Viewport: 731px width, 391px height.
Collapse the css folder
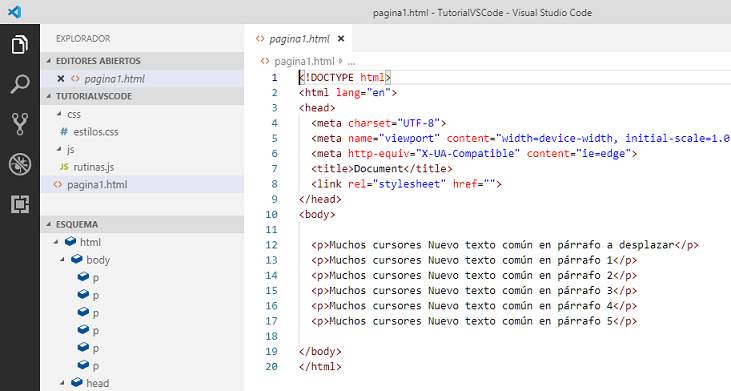(x=59, y=114)
